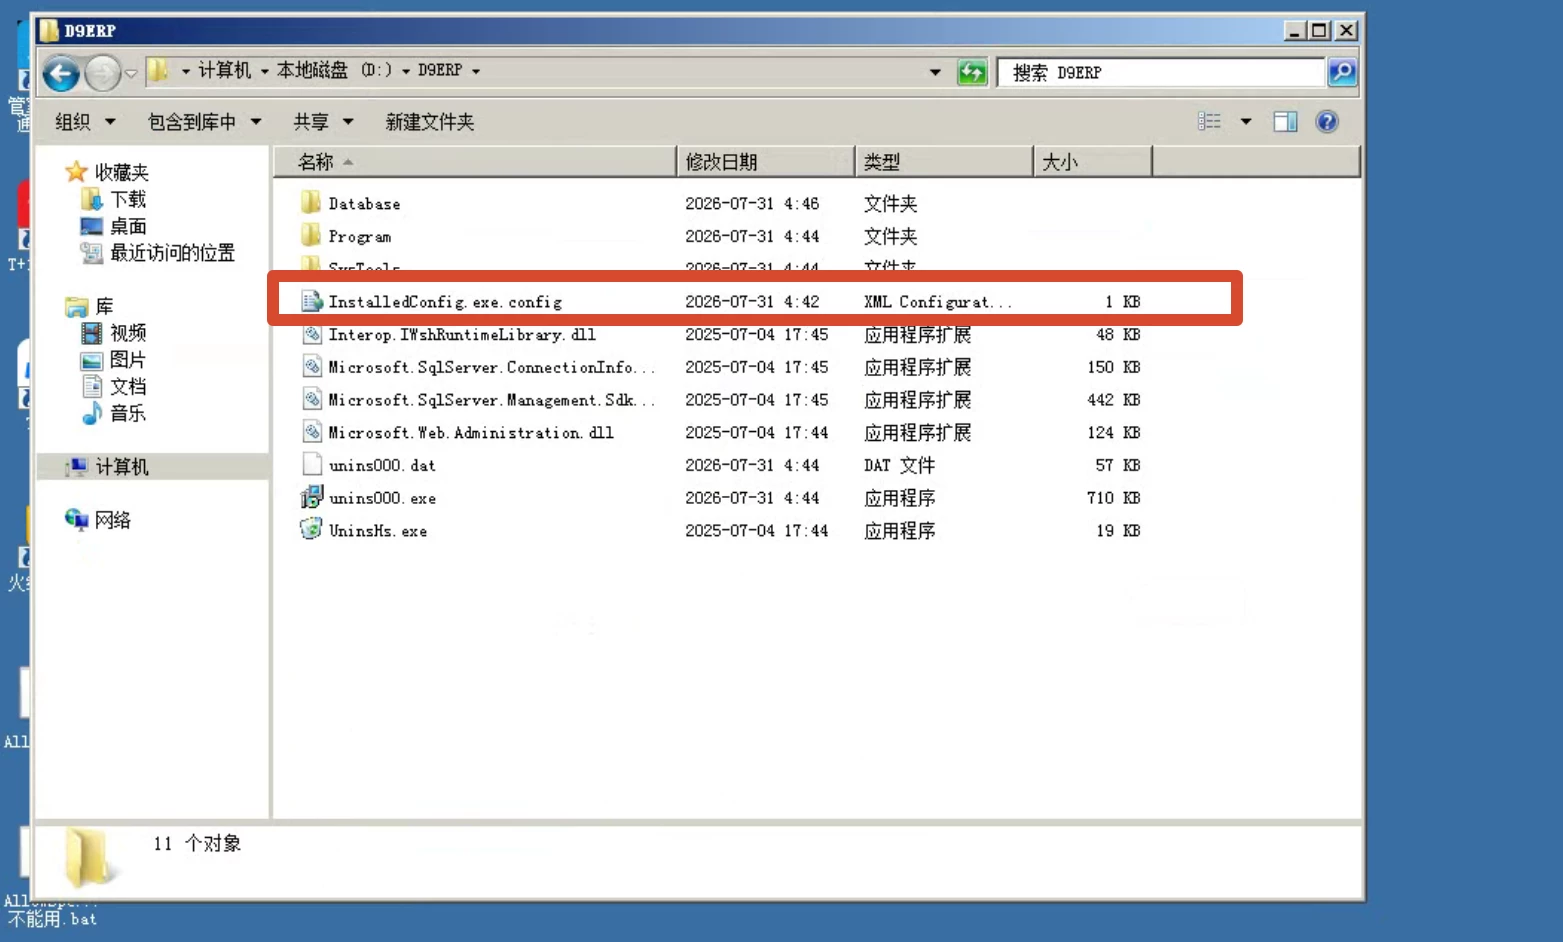Click the 搜索 D9ERP search field

(1161, 72)
